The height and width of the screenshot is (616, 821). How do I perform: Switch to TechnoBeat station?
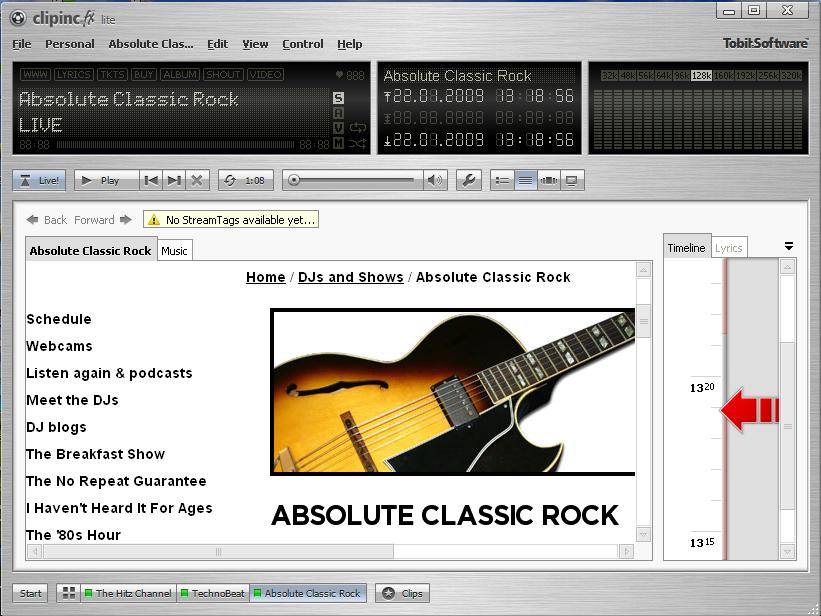[213, 593]
